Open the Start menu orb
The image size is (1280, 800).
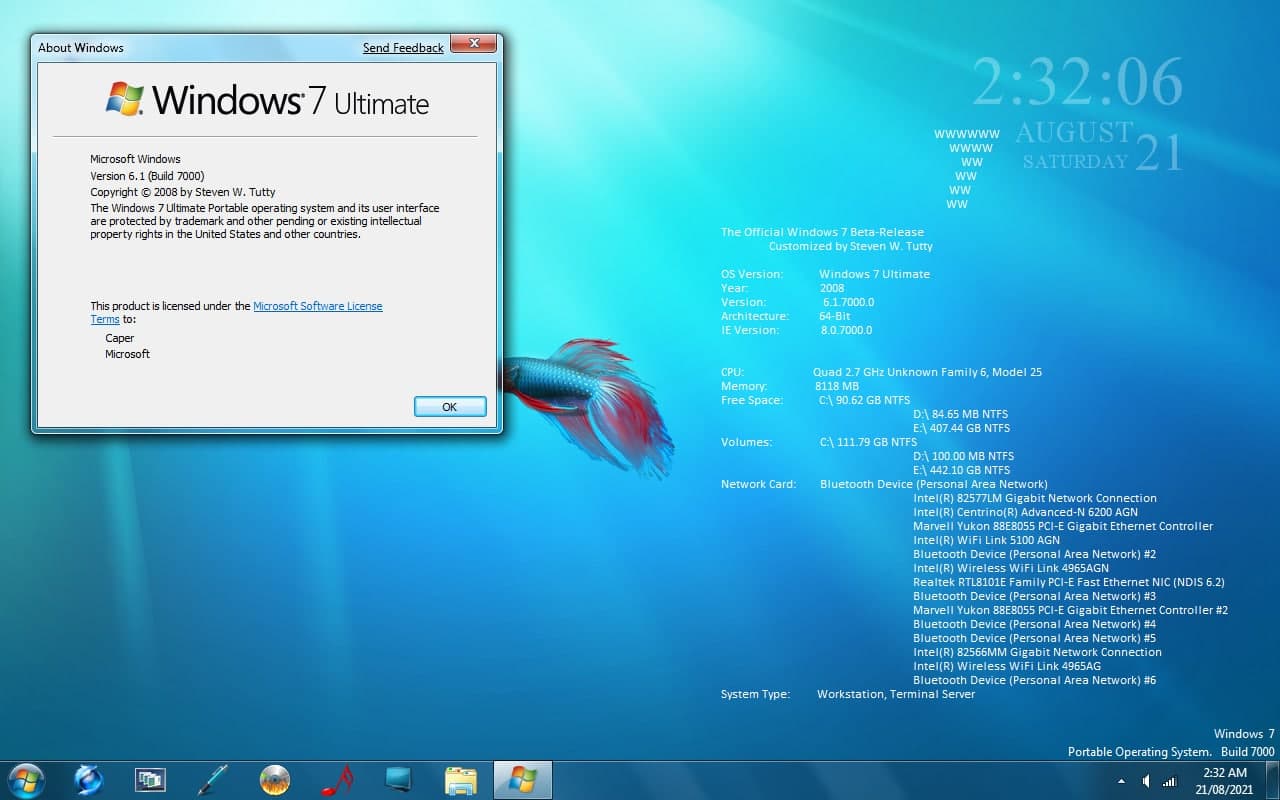(25, 780)
